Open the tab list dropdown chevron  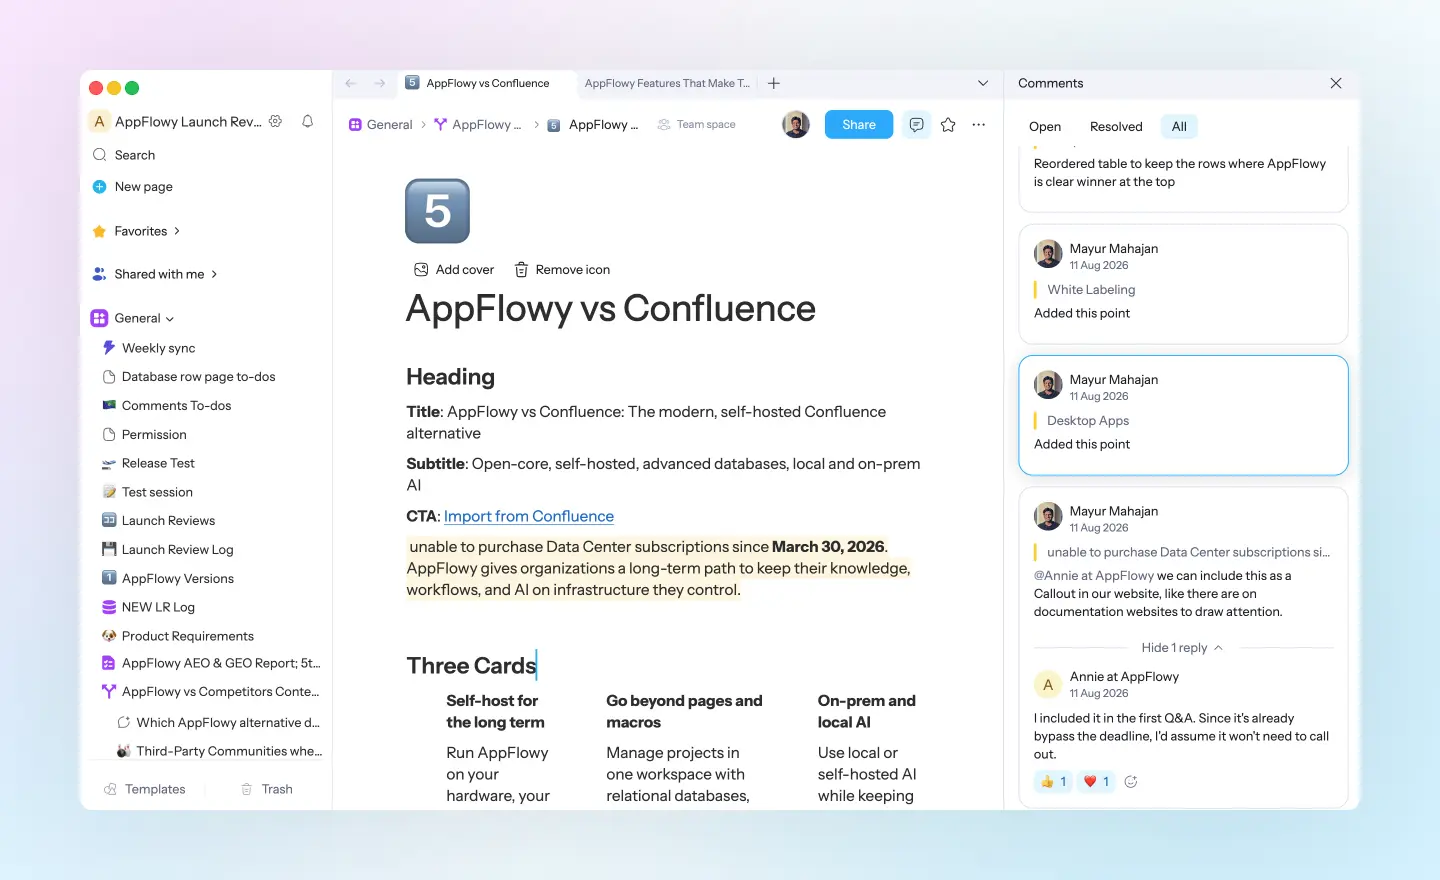[983, 83]
